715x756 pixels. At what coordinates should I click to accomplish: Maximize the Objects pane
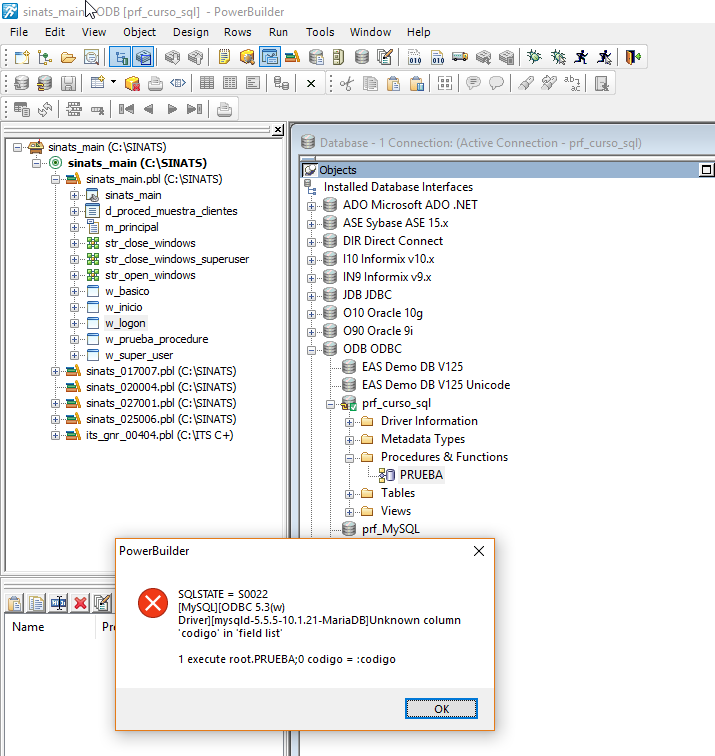[706, 170]
